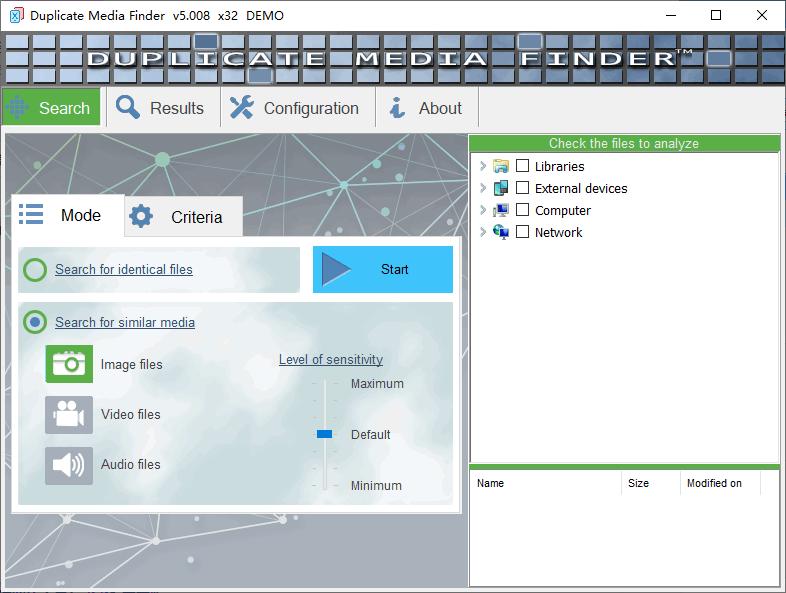Open the About tab
The image size is (786, 593).
point(427,107)
